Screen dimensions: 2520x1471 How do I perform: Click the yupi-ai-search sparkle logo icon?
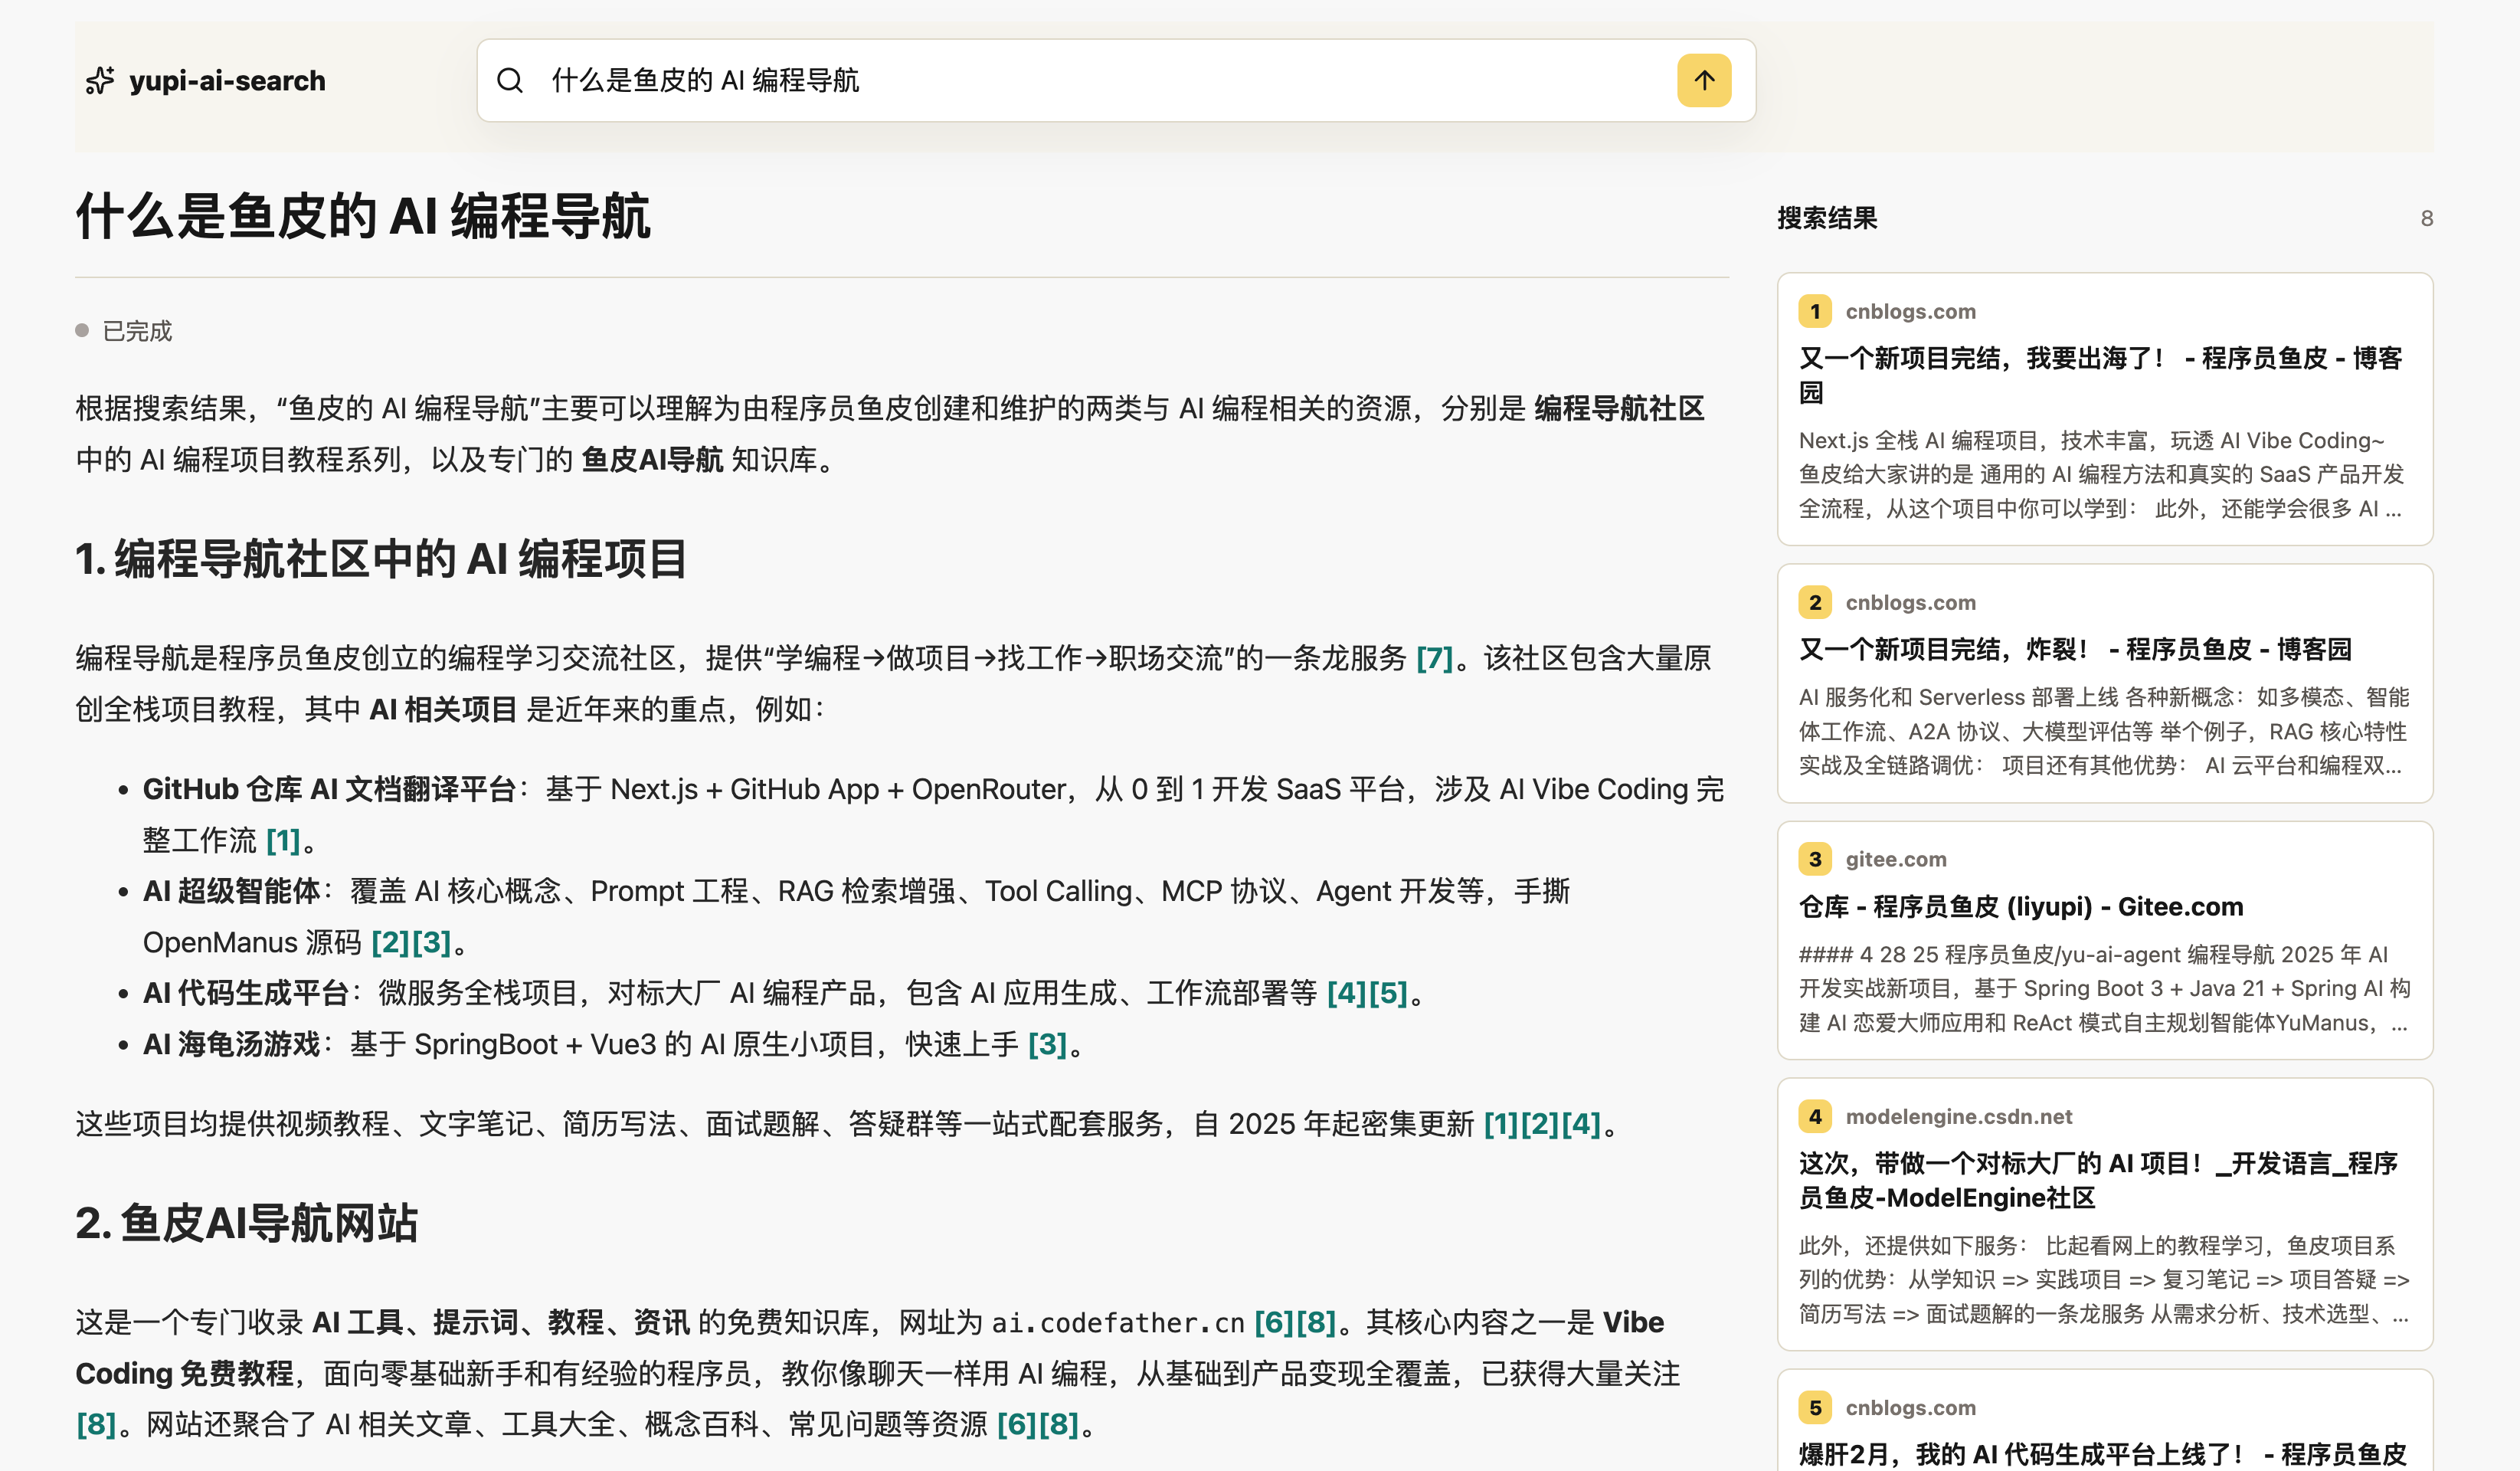(100, 80)
